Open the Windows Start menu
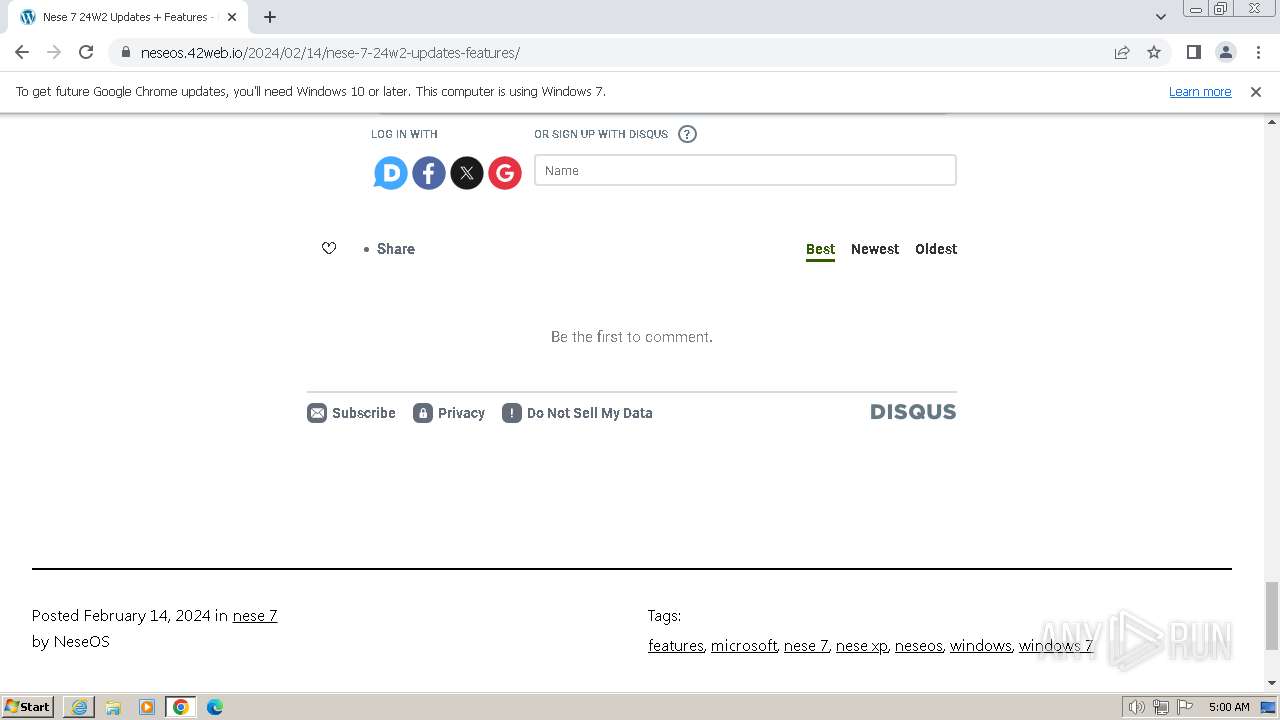Viewport: 1280px width, 720px height. 28,706
